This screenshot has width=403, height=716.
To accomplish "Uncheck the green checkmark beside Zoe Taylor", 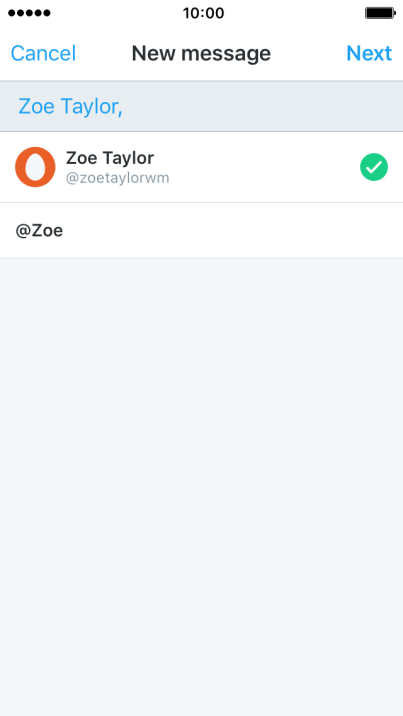I will point(374,167).
